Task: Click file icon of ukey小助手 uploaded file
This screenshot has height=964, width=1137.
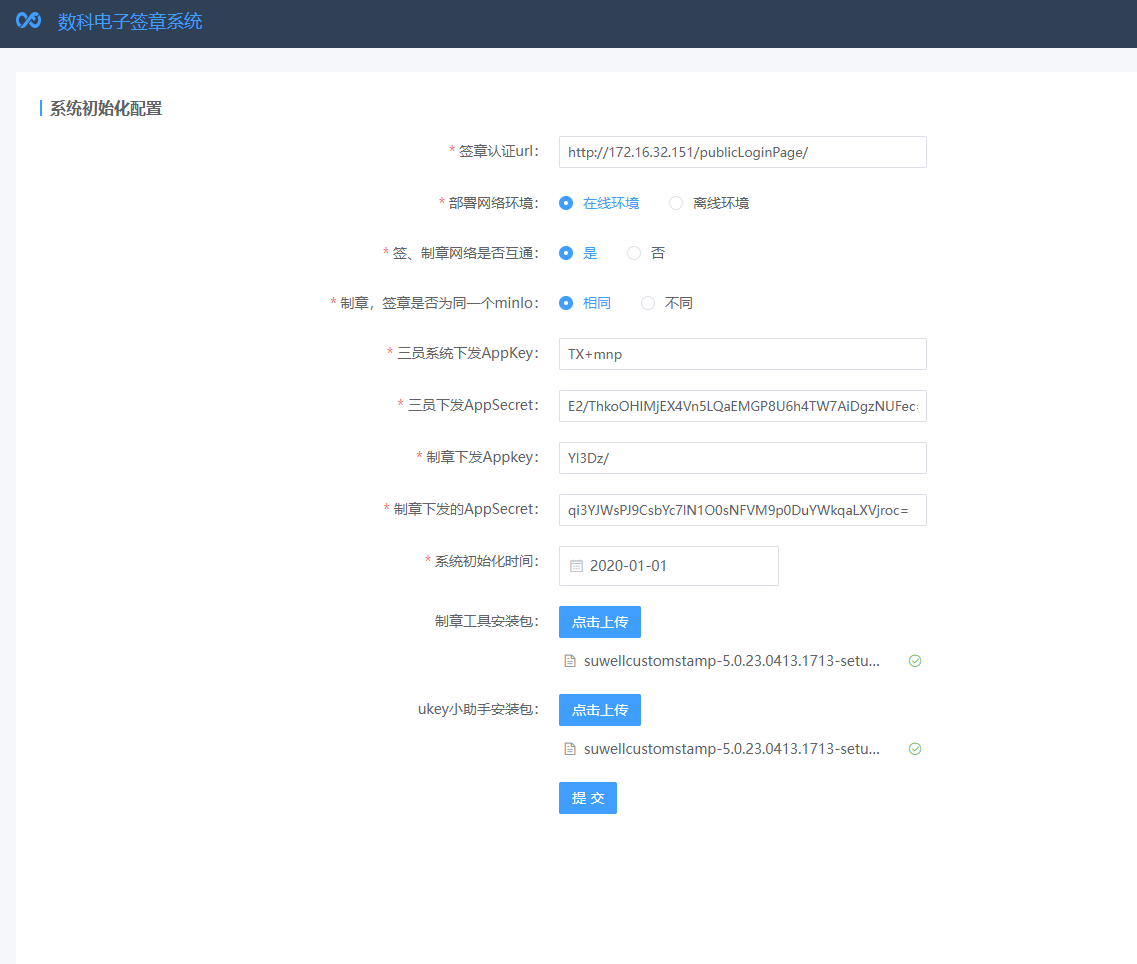Action: click(570, 749)
